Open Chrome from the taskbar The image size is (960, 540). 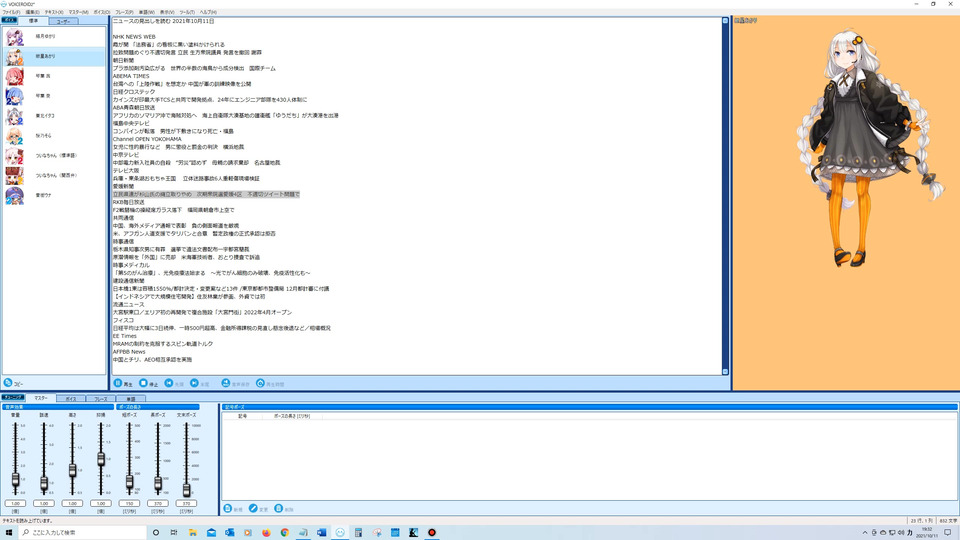tap(285, 533)
